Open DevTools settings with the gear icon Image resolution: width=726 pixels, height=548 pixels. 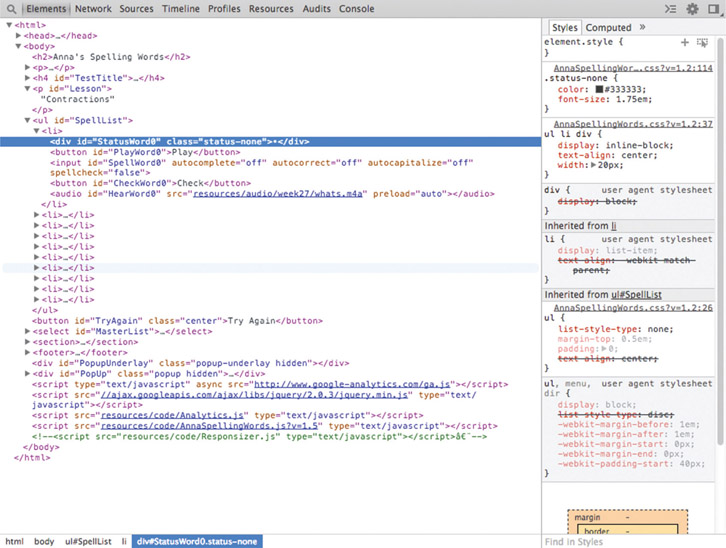[692, 9]
